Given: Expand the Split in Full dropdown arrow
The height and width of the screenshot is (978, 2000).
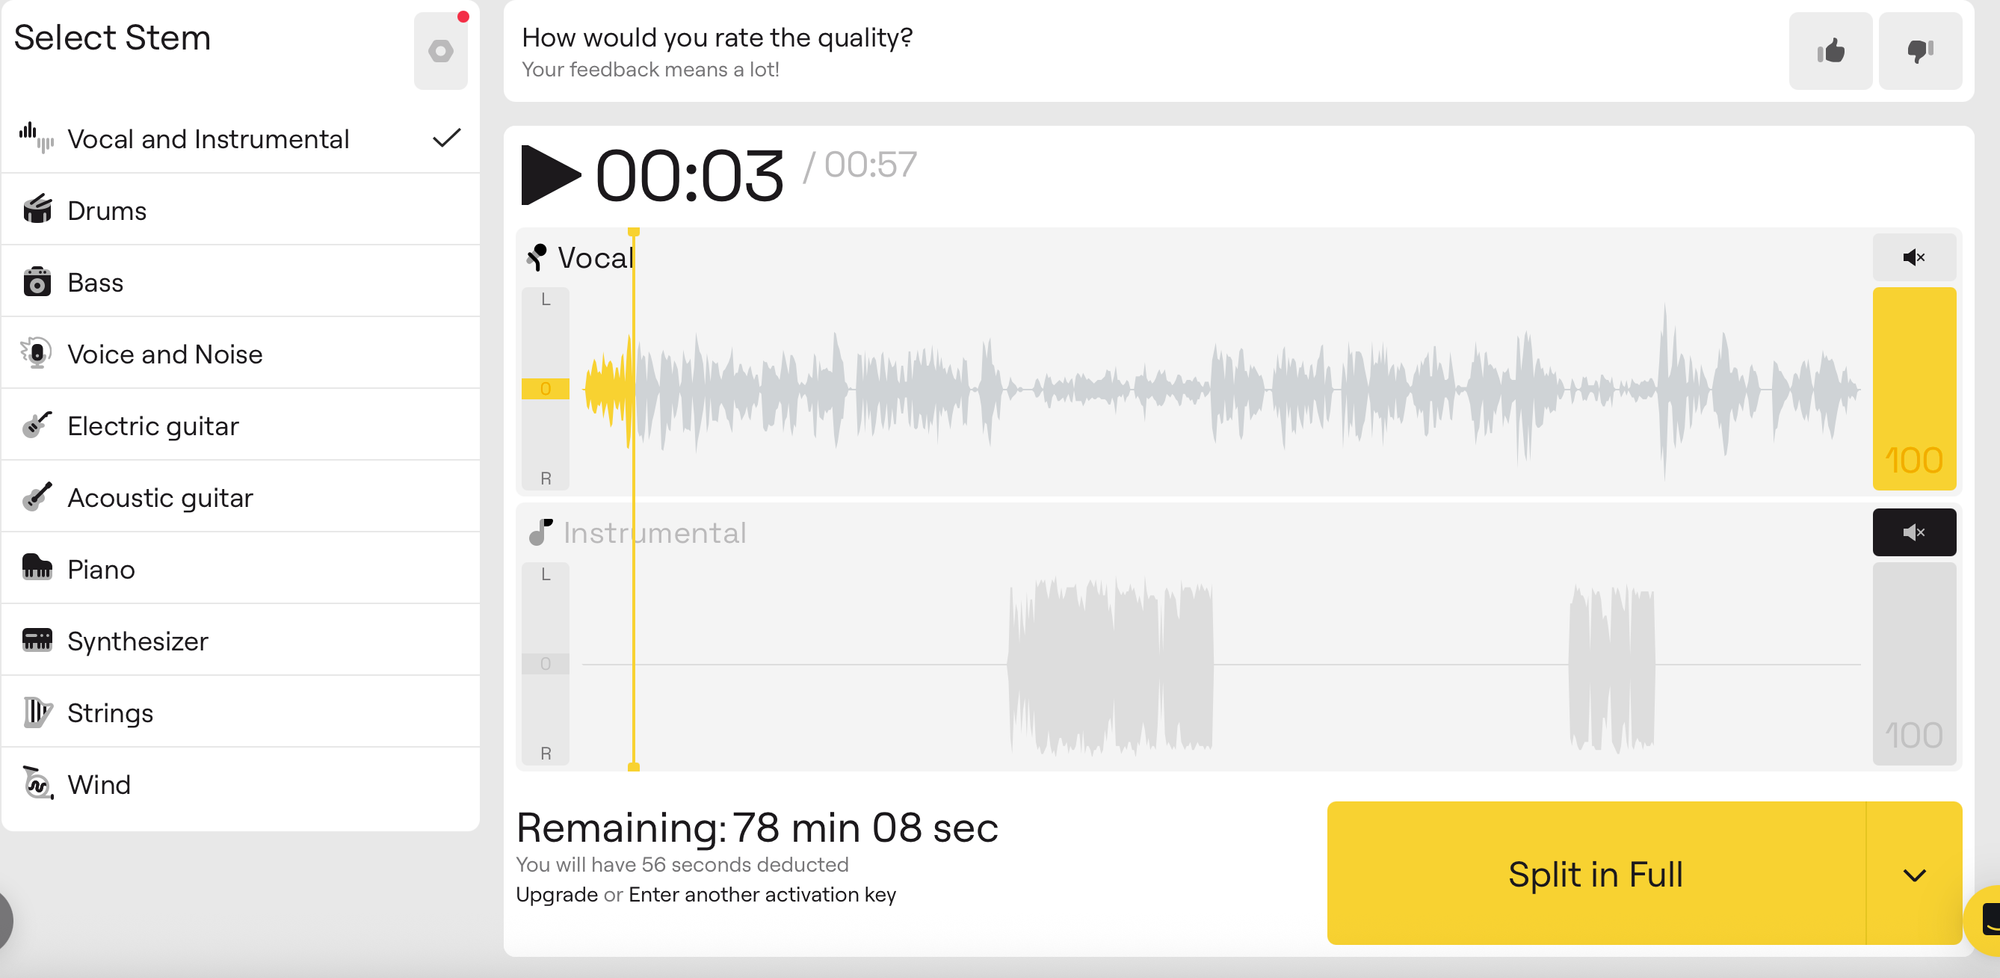Looking at the screenshot, I should (x=1914, y=875).
